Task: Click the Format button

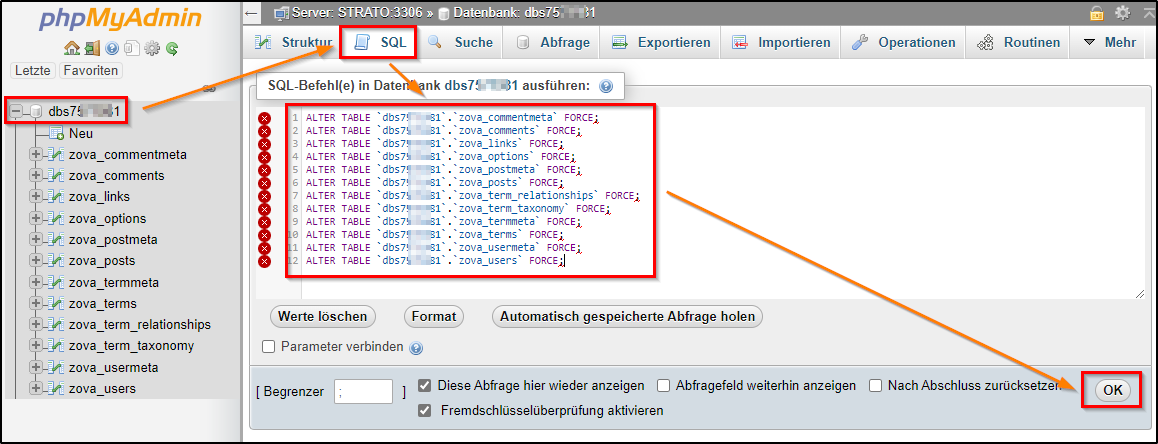Action: (x=434, y=316)
